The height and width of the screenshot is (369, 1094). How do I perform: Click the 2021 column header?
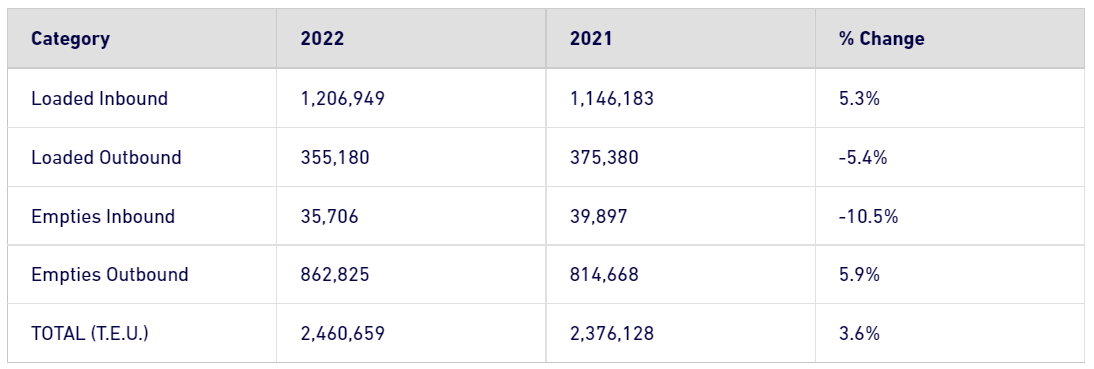tap(591, 38)
